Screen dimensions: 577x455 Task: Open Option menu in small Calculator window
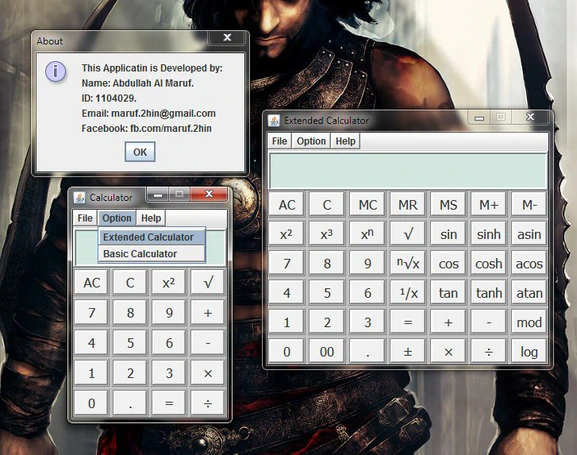coord(117,218)
